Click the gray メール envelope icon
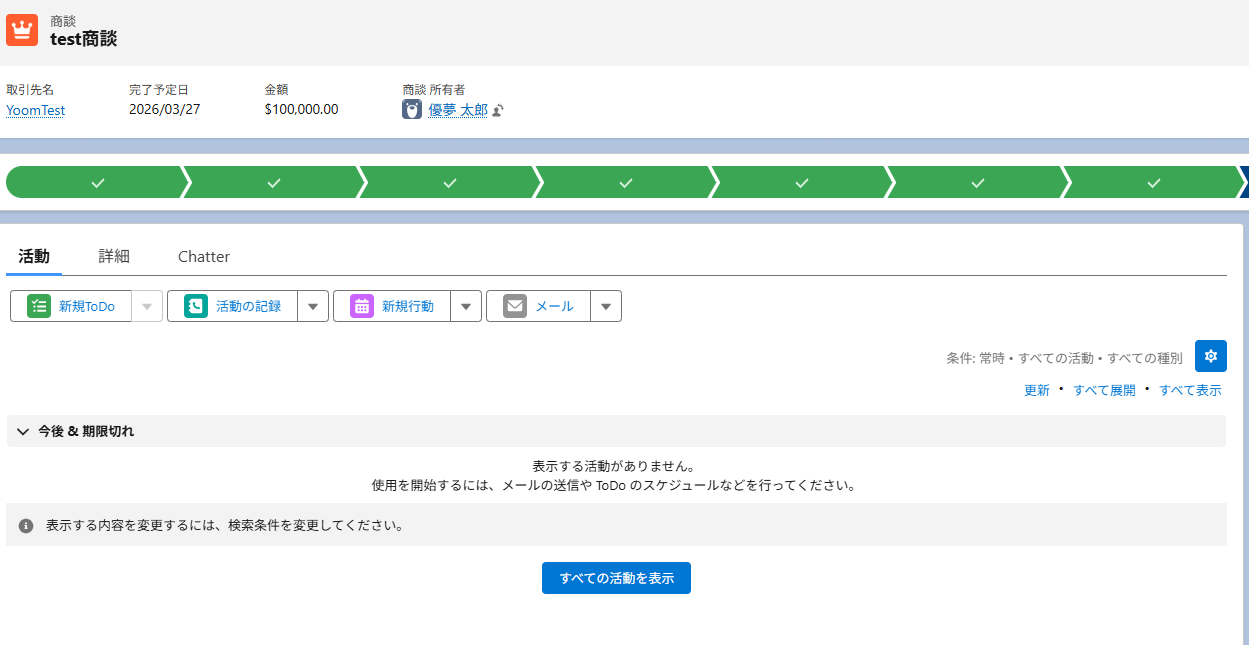1249x645 pixels. (515, 306)
